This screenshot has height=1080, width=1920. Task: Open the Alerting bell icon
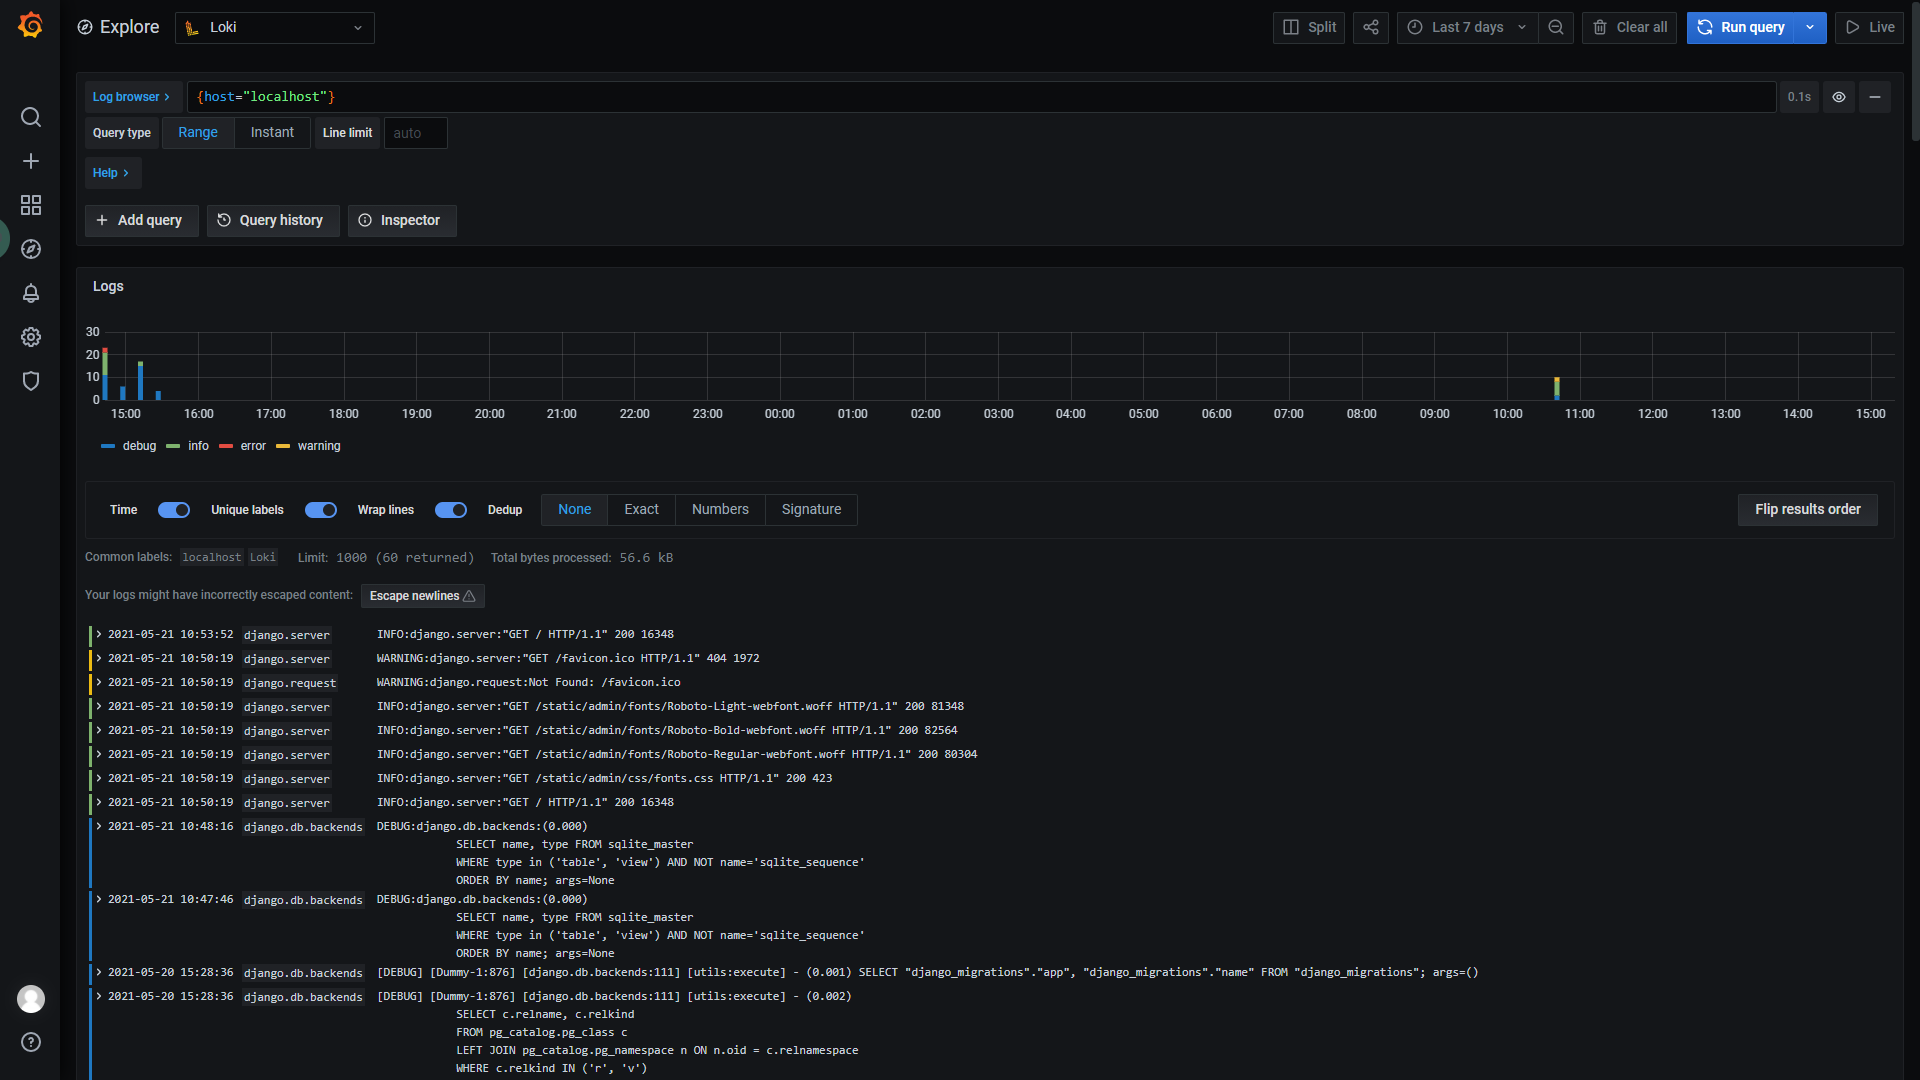pyautogui.click(x=31, y=293)
